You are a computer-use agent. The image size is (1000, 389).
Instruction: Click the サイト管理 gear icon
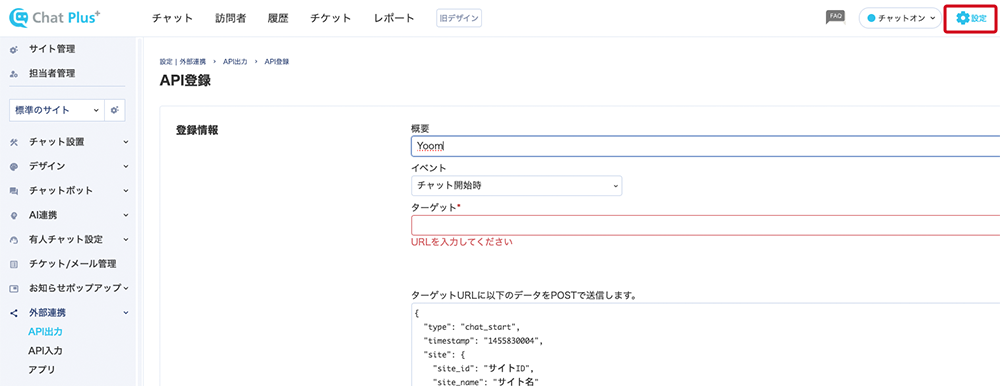pos(14,50)
